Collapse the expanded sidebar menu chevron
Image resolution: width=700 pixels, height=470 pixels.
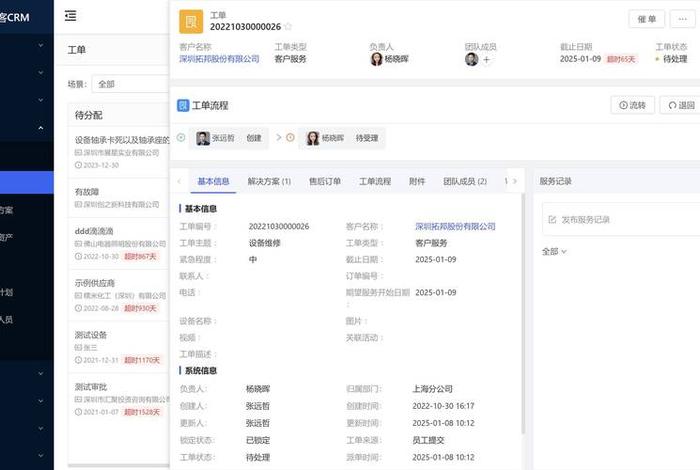(41, 128)
